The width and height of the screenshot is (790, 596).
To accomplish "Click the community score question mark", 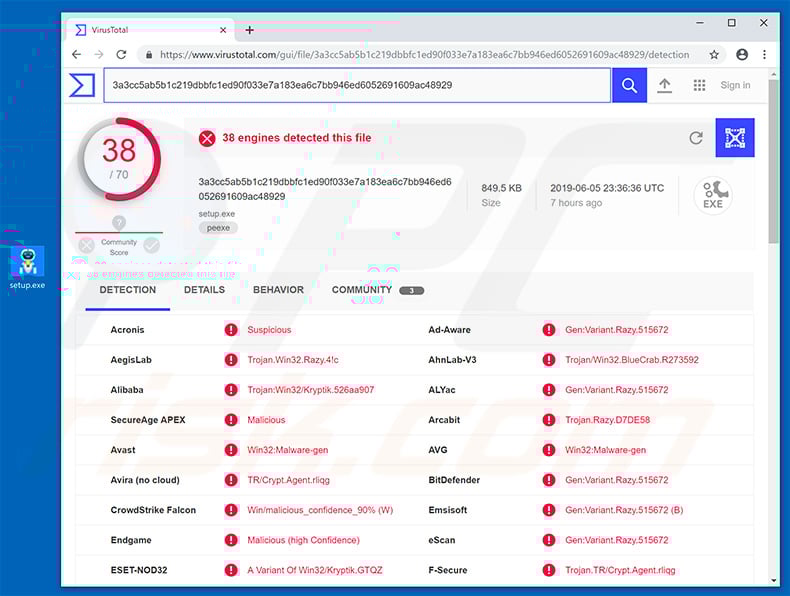I will (119, 223).
